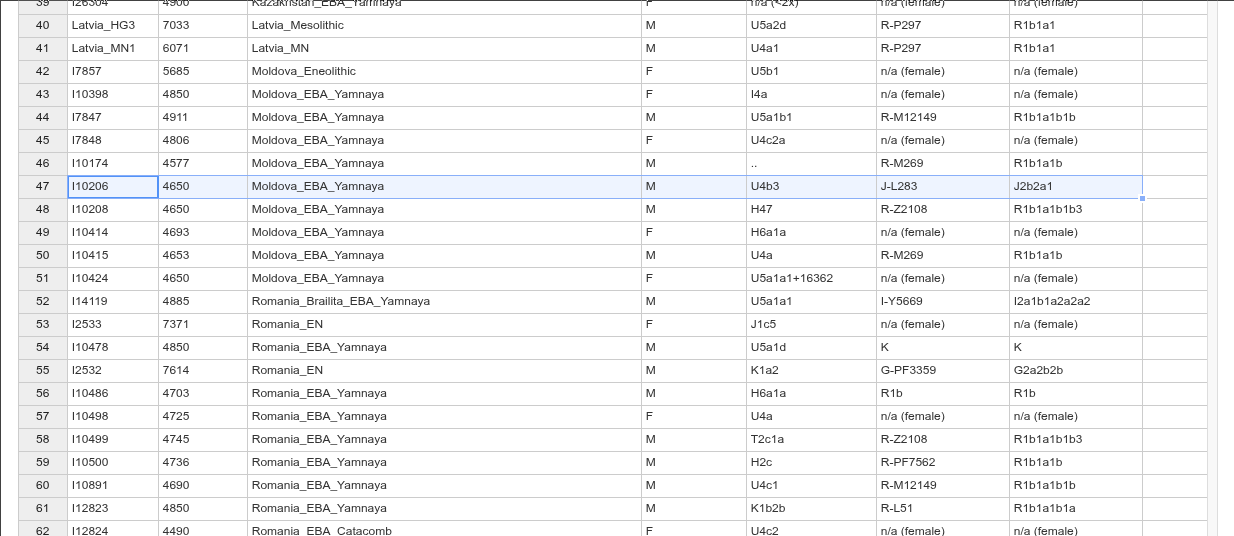
Task: Click date value 4806
Action: click(x=203, y=140)
